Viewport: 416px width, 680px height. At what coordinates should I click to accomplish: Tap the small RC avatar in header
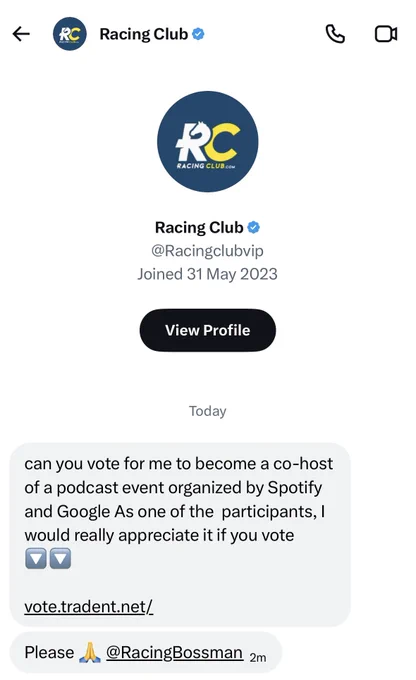[x=69, y=34]
